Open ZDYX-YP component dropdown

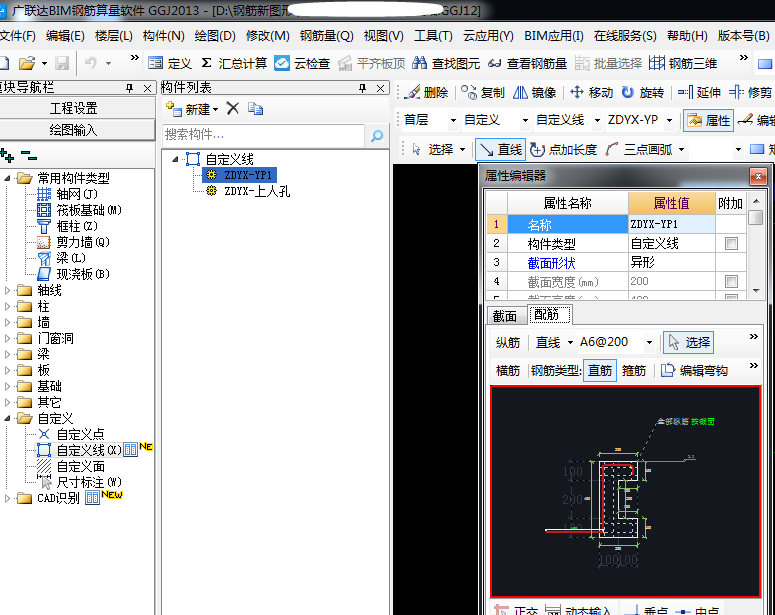tap(669, 120)
